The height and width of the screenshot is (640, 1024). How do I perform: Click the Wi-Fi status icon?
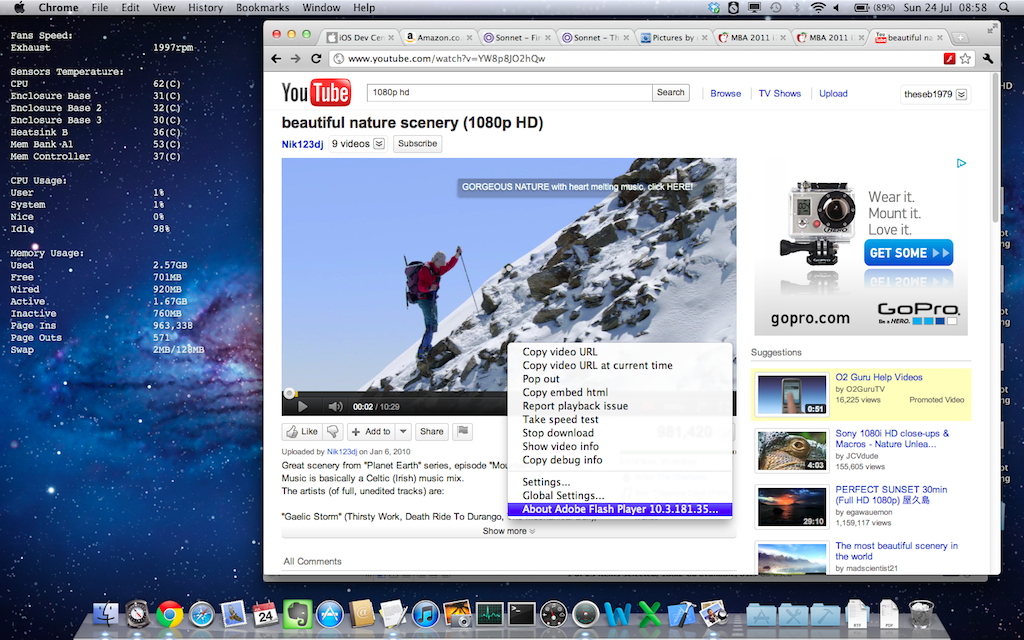click(818, 8)
